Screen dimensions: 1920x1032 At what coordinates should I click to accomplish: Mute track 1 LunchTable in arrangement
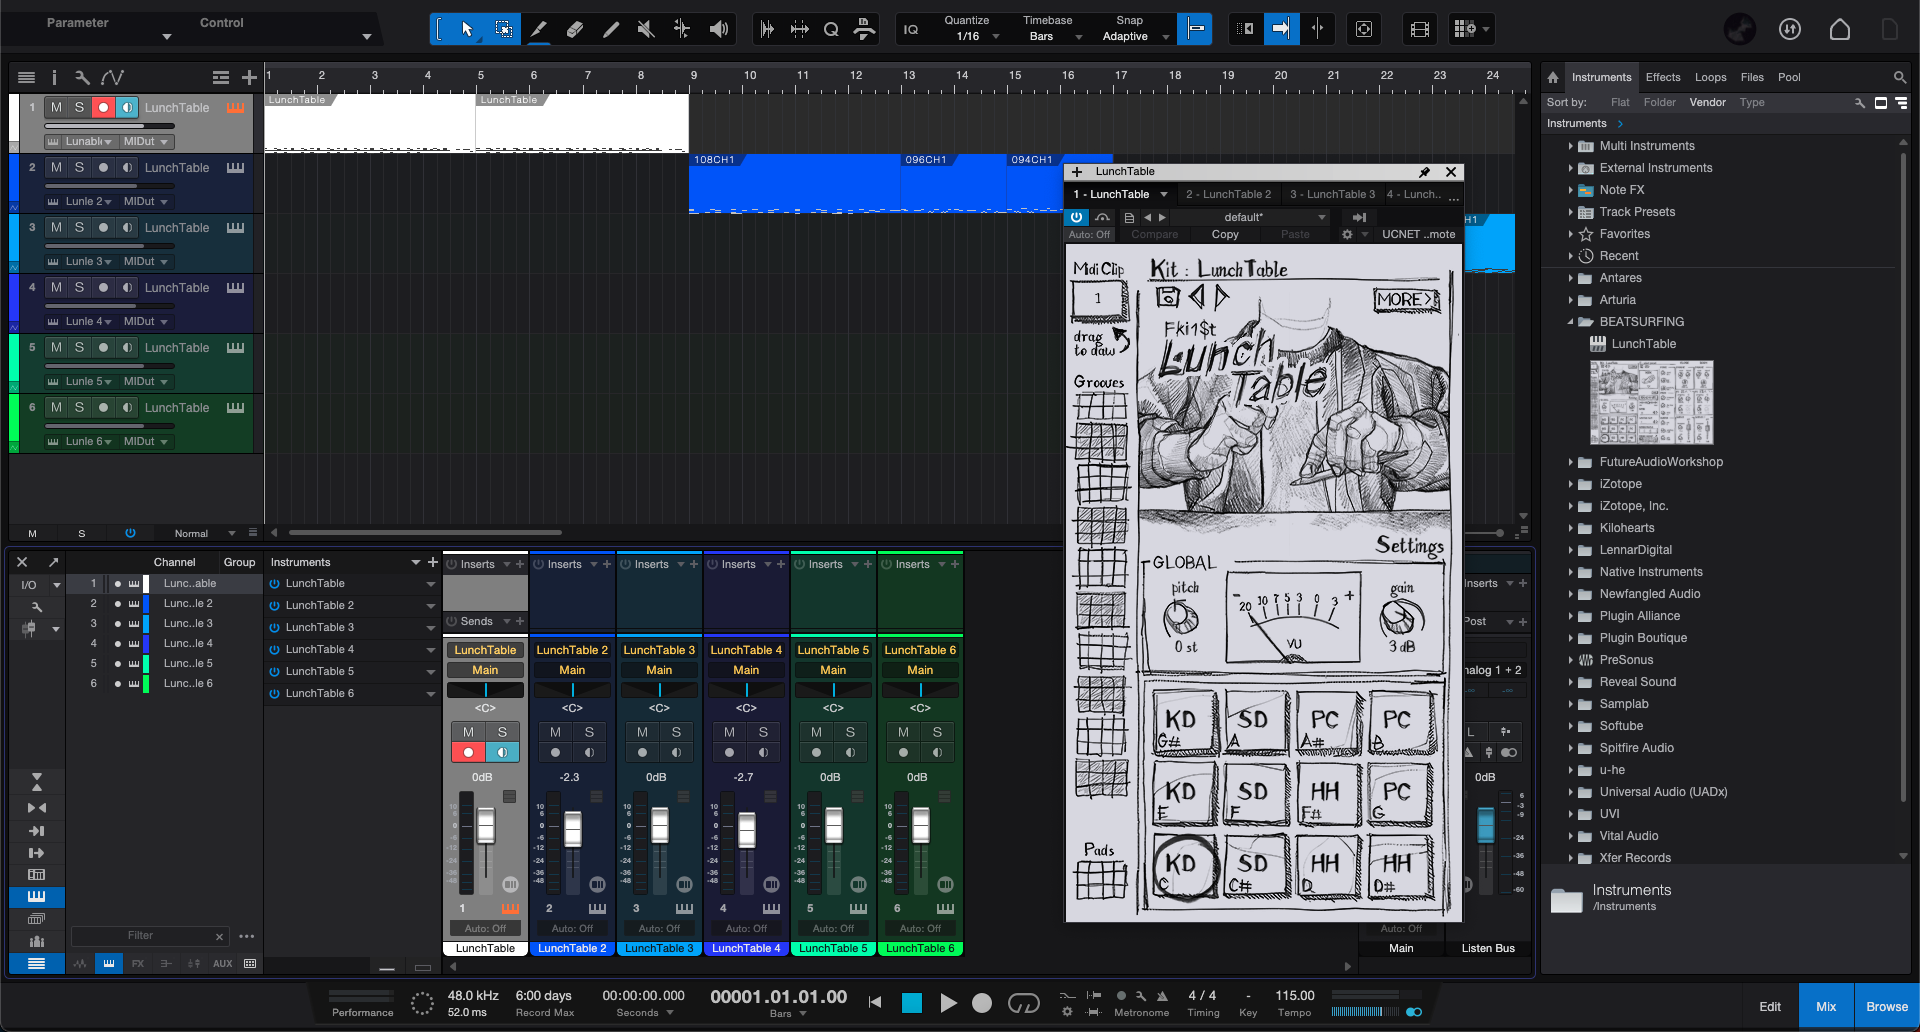56,107
